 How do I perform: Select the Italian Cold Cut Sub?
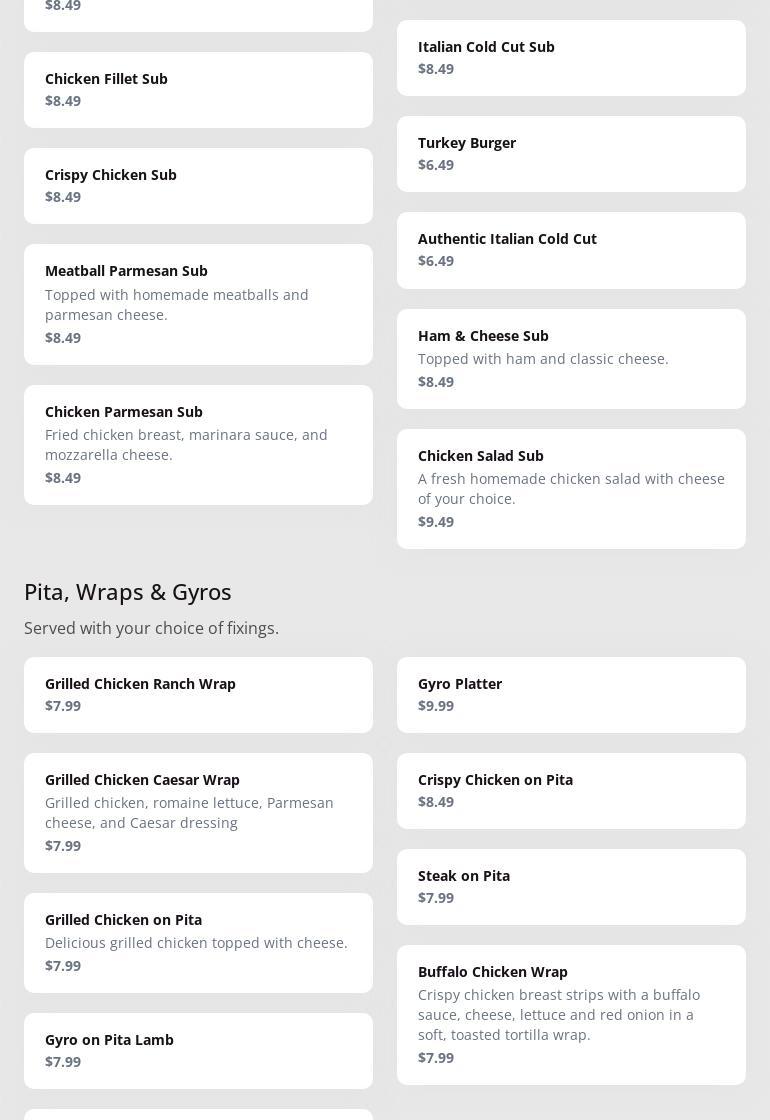pyautogui.click(x=571, y=58)
